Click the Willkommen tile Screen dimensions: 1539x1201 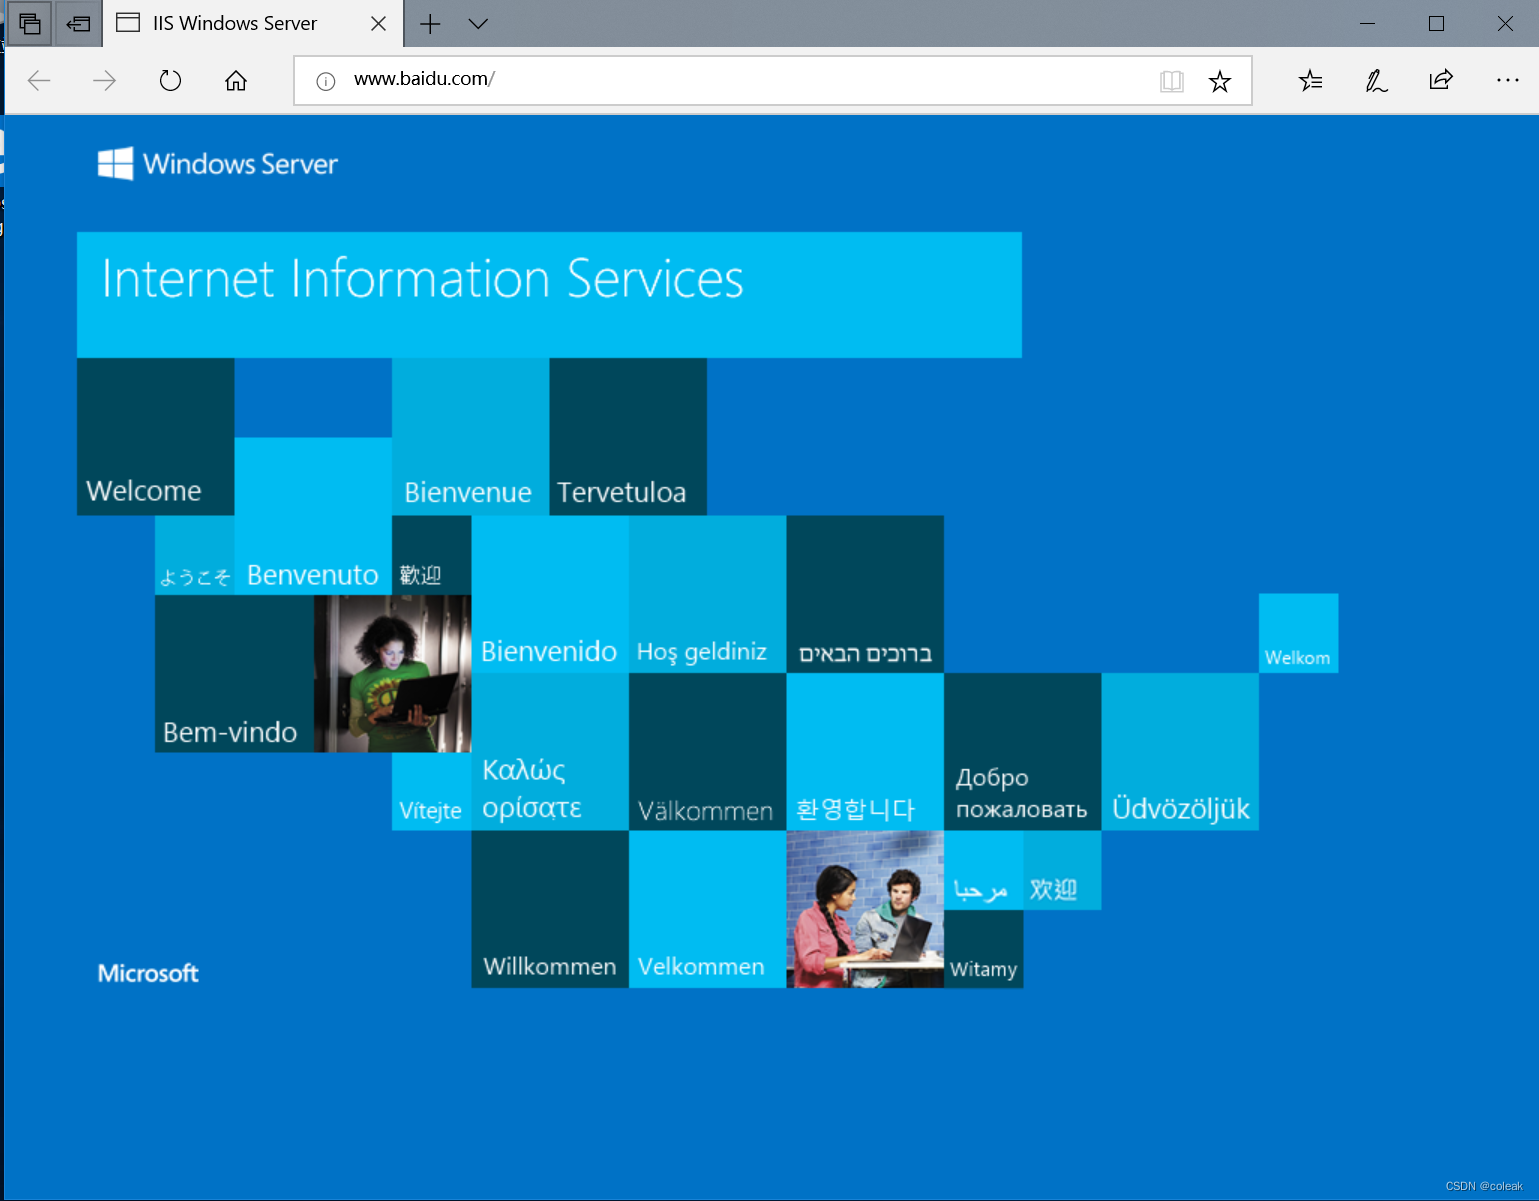click(550, 909)
